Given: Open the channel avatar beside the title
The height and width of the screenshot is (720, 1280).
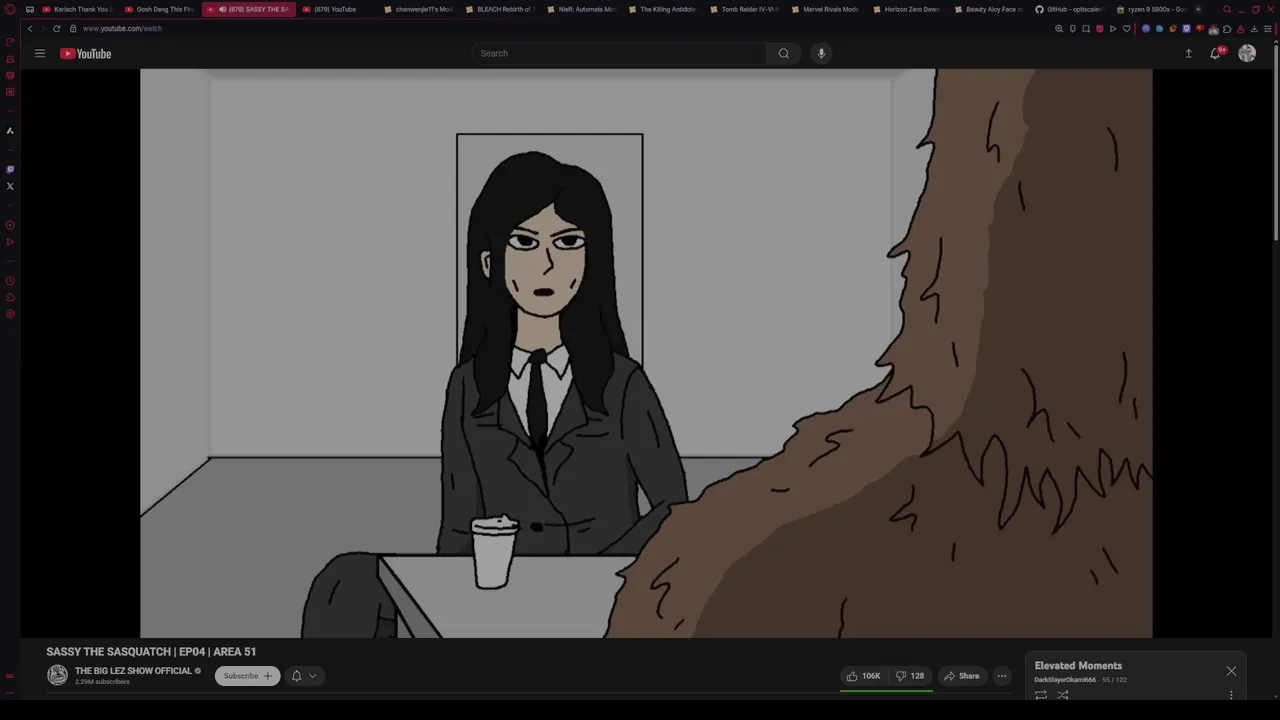Looking at the screenshot, I should [x=58, y=676].
